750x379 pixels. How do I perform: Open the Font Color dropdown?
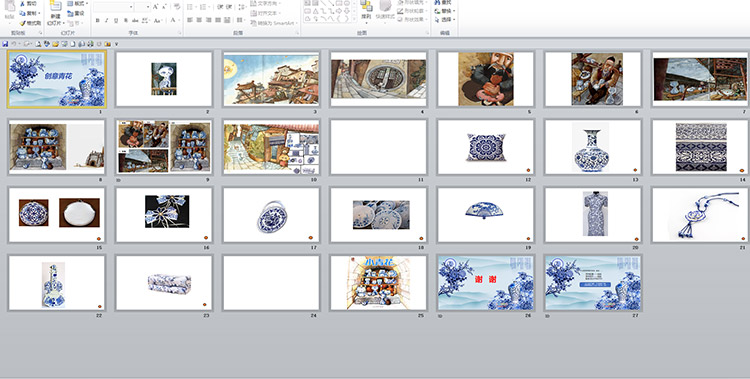(x=179, y=20)
